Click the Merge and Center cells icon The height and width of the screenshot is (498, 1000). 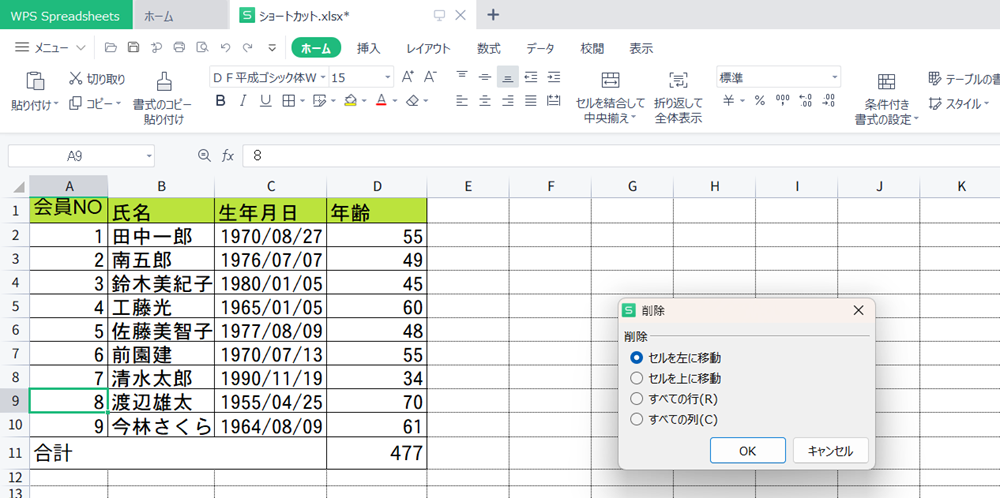(x=610, y=80)
